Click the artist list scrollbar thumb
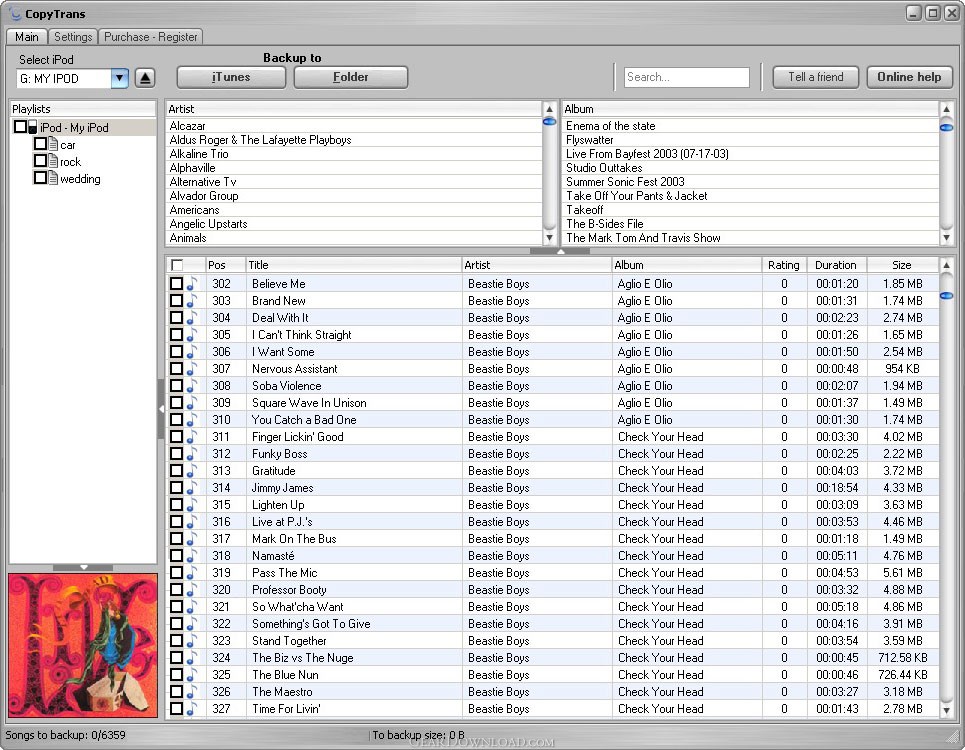 (550, 122)
